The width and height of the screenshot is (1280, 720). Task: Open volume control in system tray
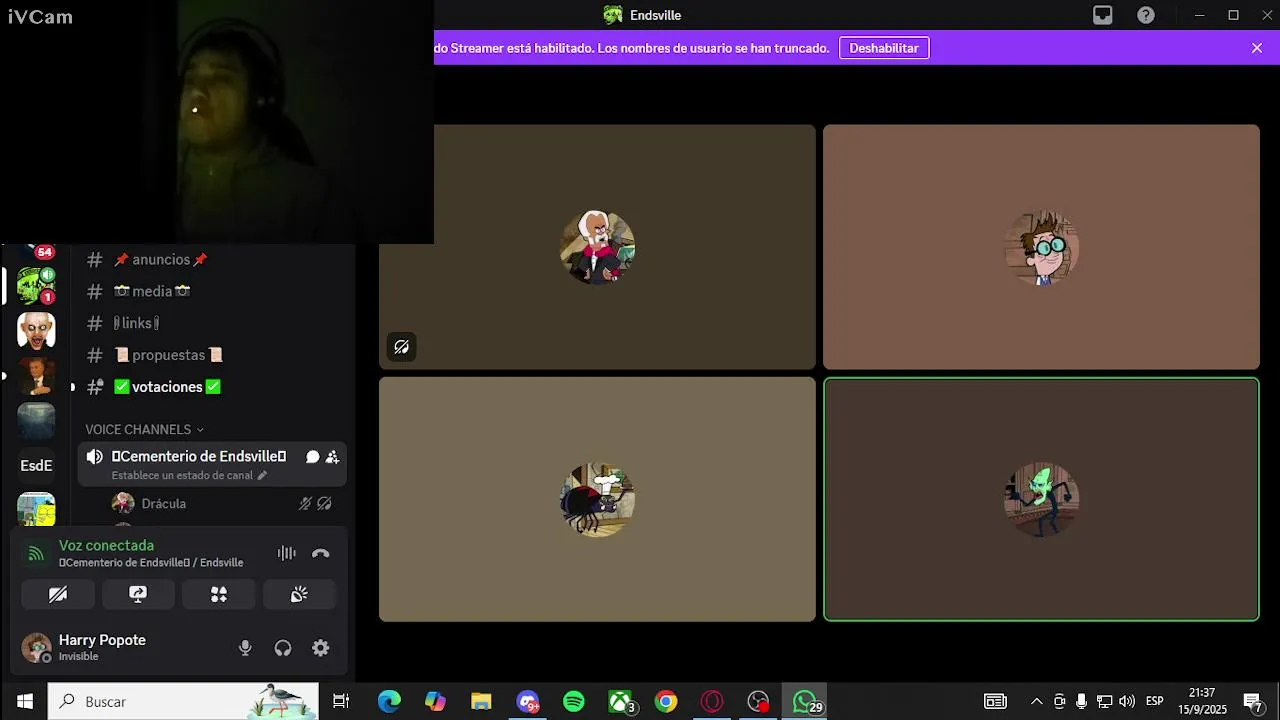pos(1127,701)
